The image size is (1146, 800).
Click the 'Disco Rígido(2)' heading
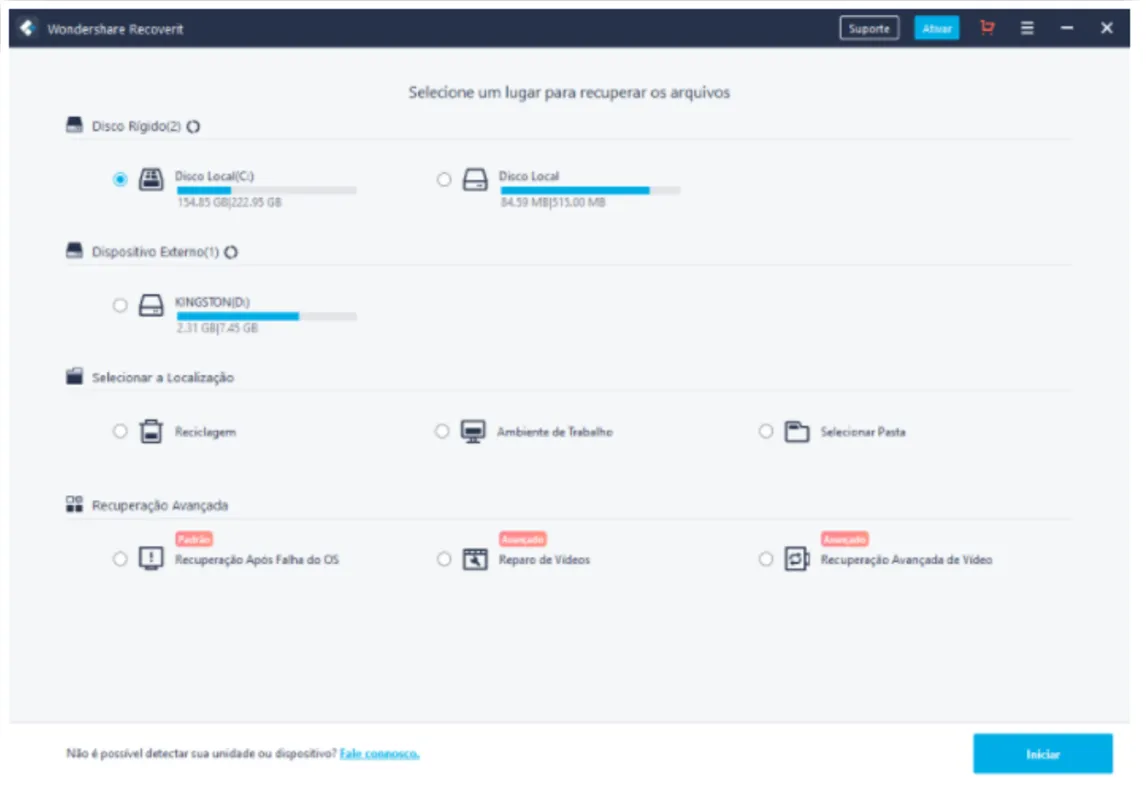(136, 126)
